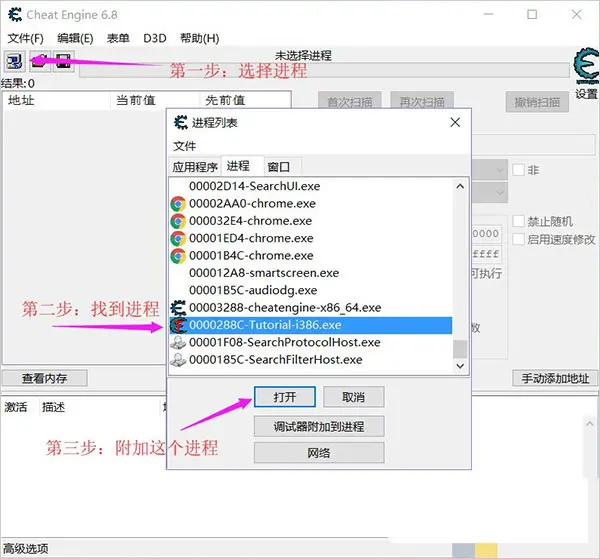Click the 查看内存 button
Viewport: 600px width, 559px height.
point(45,379)
